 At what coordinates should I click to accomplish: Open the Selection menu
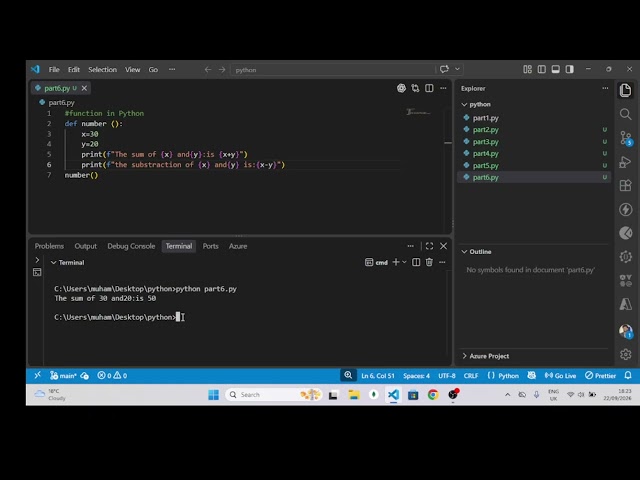click(x=102, y=70)
